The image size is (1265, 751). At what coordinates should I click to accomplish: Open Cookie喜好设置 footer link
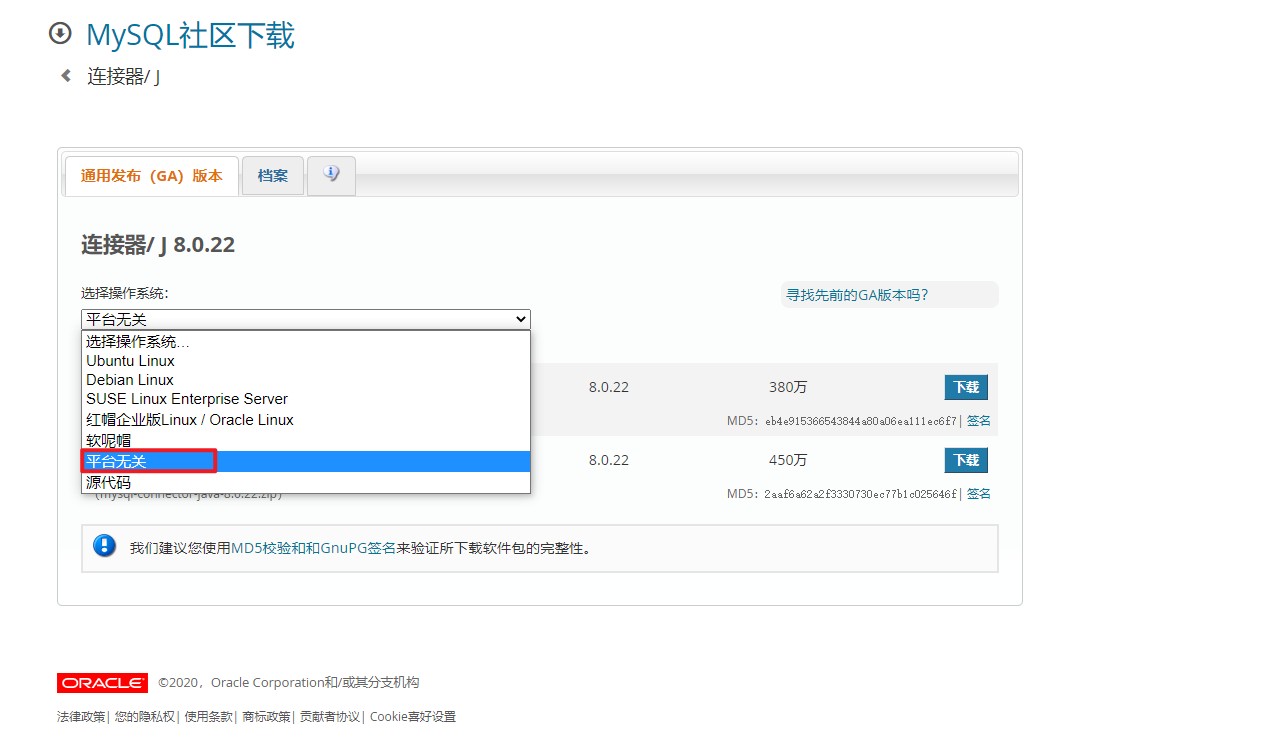tap(413, 717)
